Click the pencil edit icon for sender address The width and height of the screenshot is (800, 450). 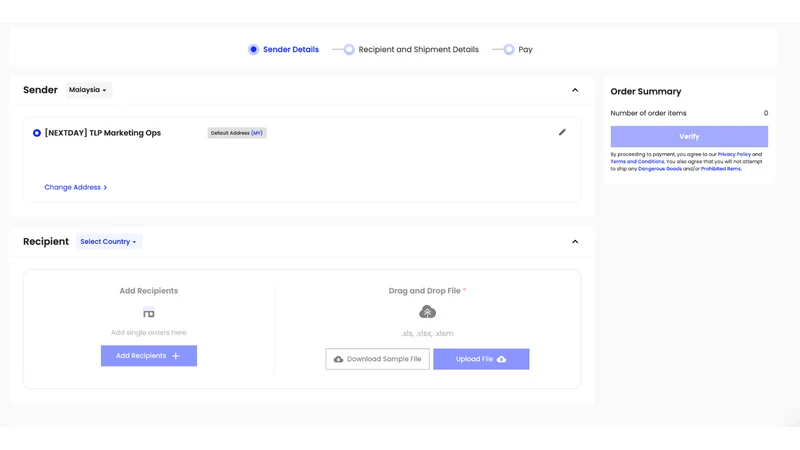click(x=562, y=132)
